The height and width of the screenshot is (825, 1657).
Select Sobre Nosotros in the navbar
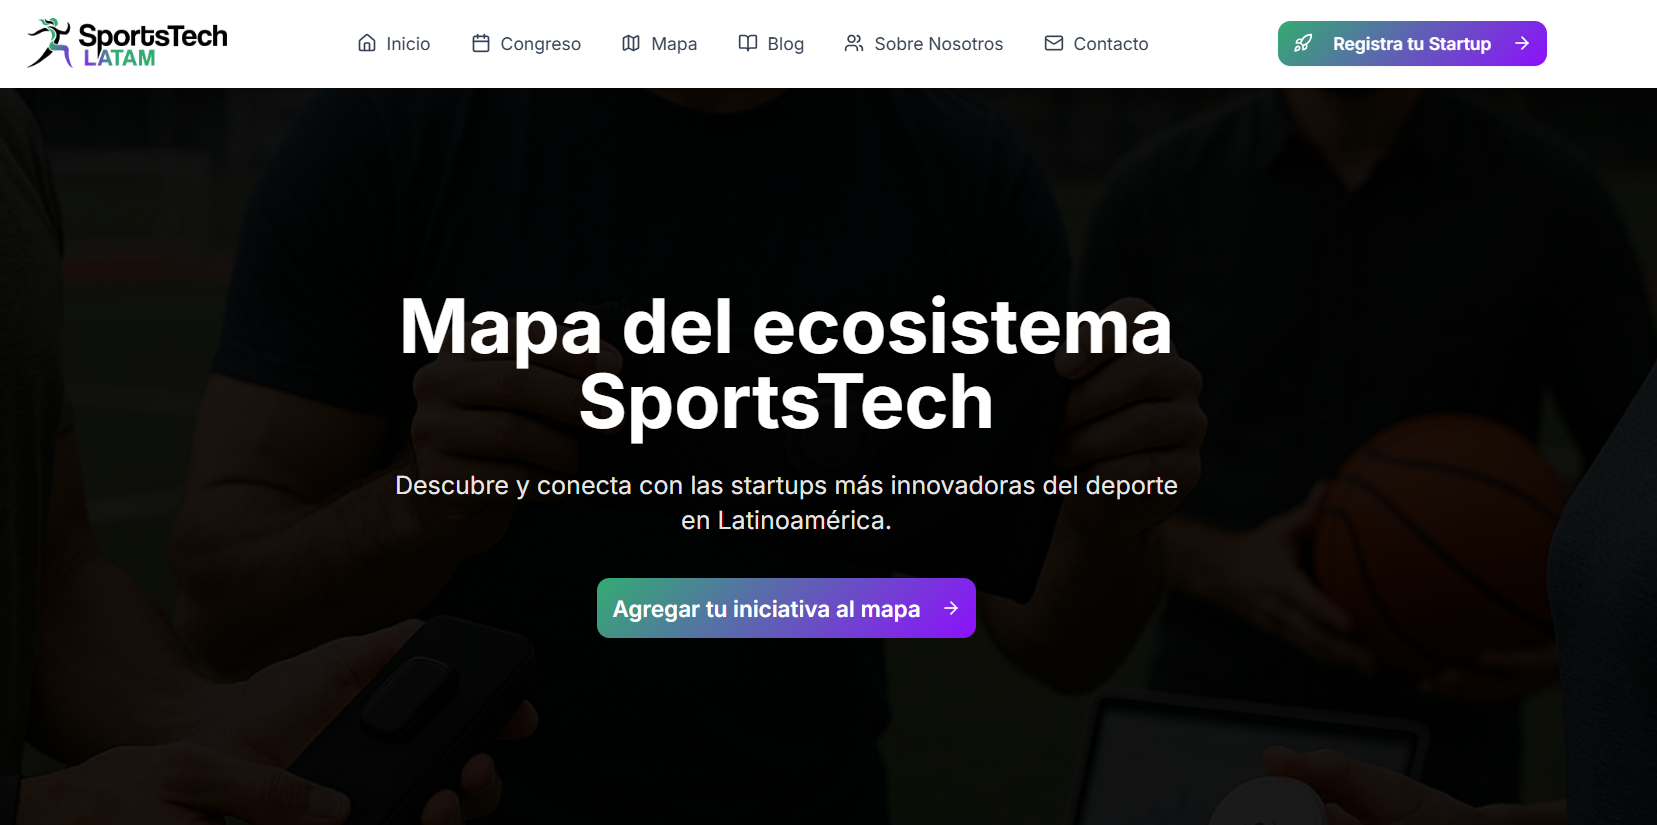point(924,43)
